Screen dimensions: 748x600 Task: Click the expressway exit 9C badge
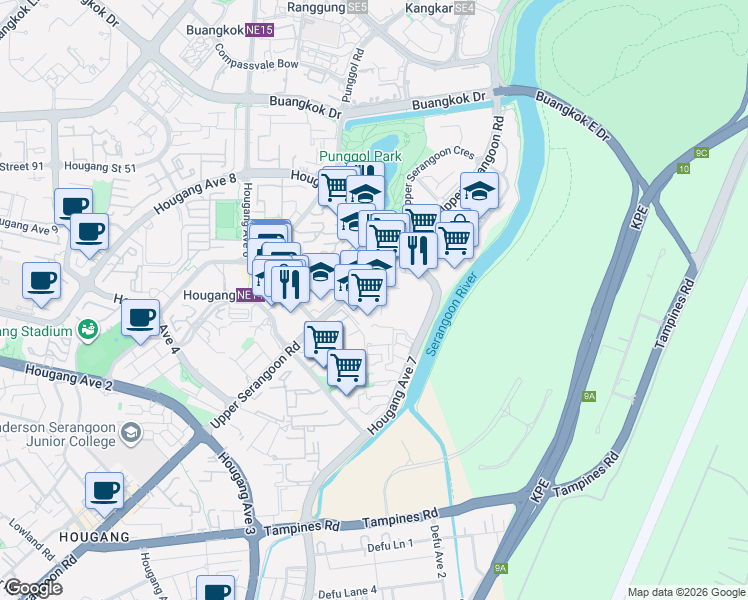pos(701,153)
